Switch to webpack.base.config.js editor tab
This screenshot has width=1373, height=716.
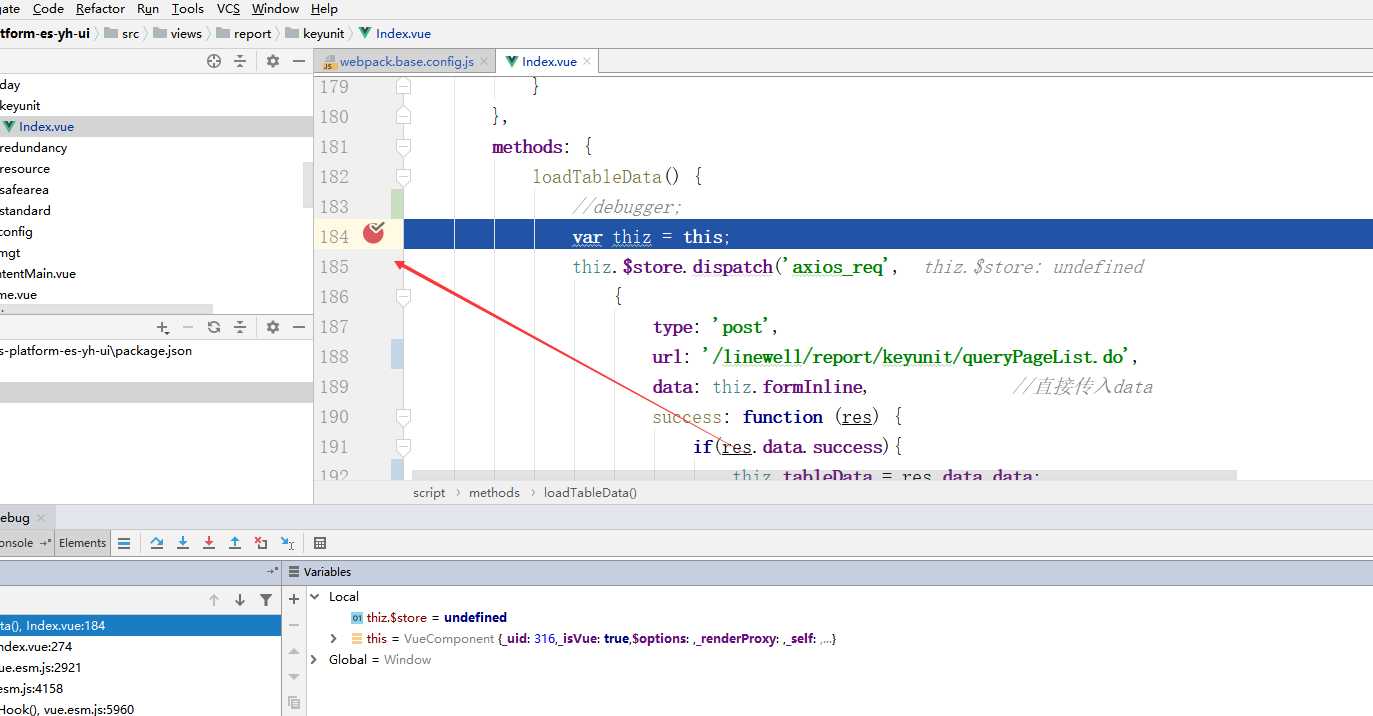coord(406,62)
